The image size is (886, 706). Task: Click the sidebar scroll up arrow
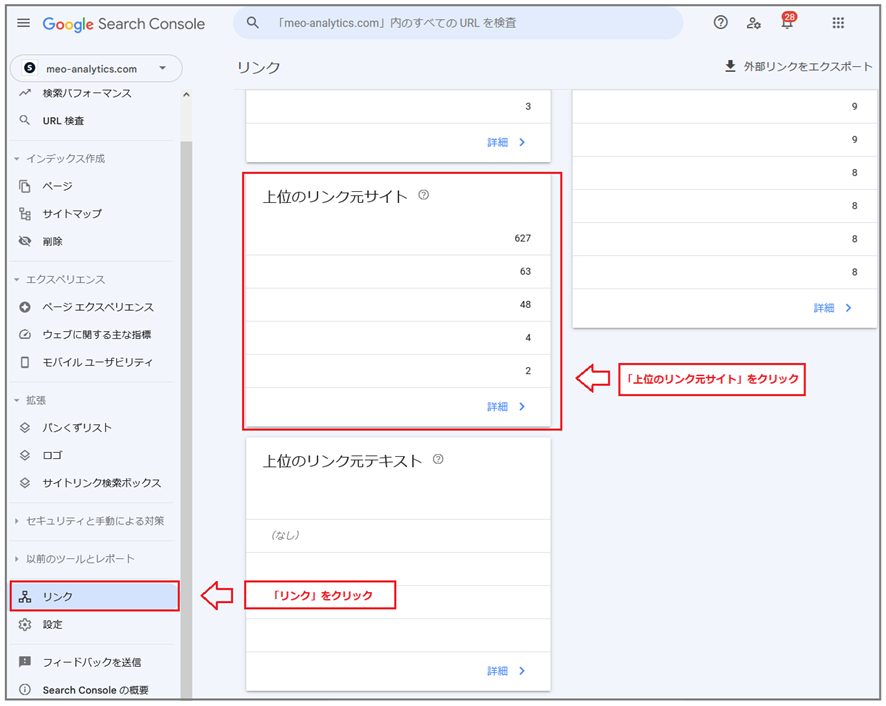(186, 95)
